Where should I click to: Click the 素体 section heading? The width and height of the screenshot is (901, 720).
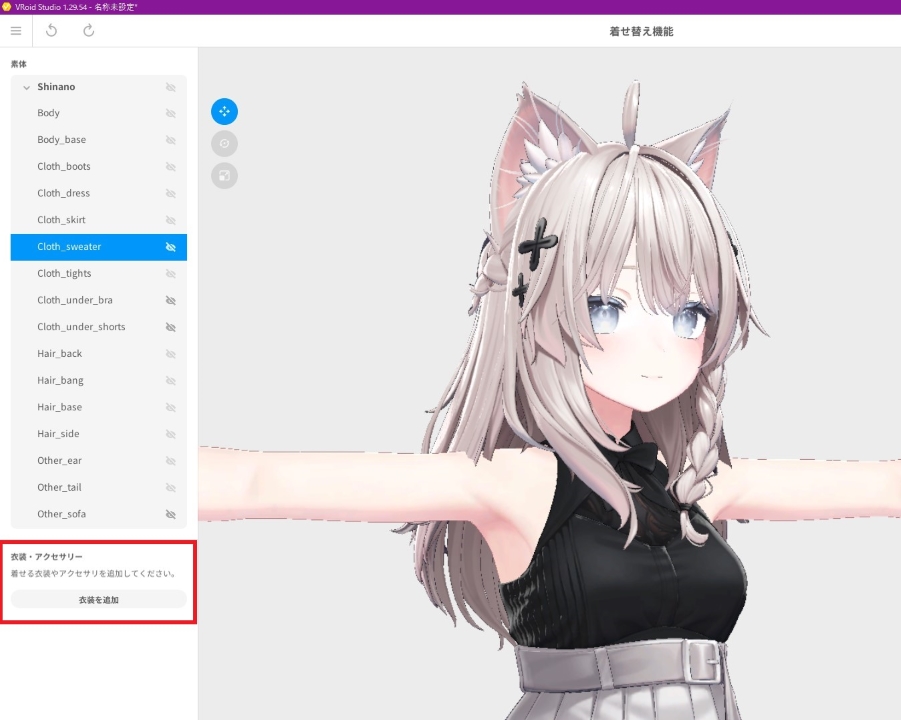[18, 64]
